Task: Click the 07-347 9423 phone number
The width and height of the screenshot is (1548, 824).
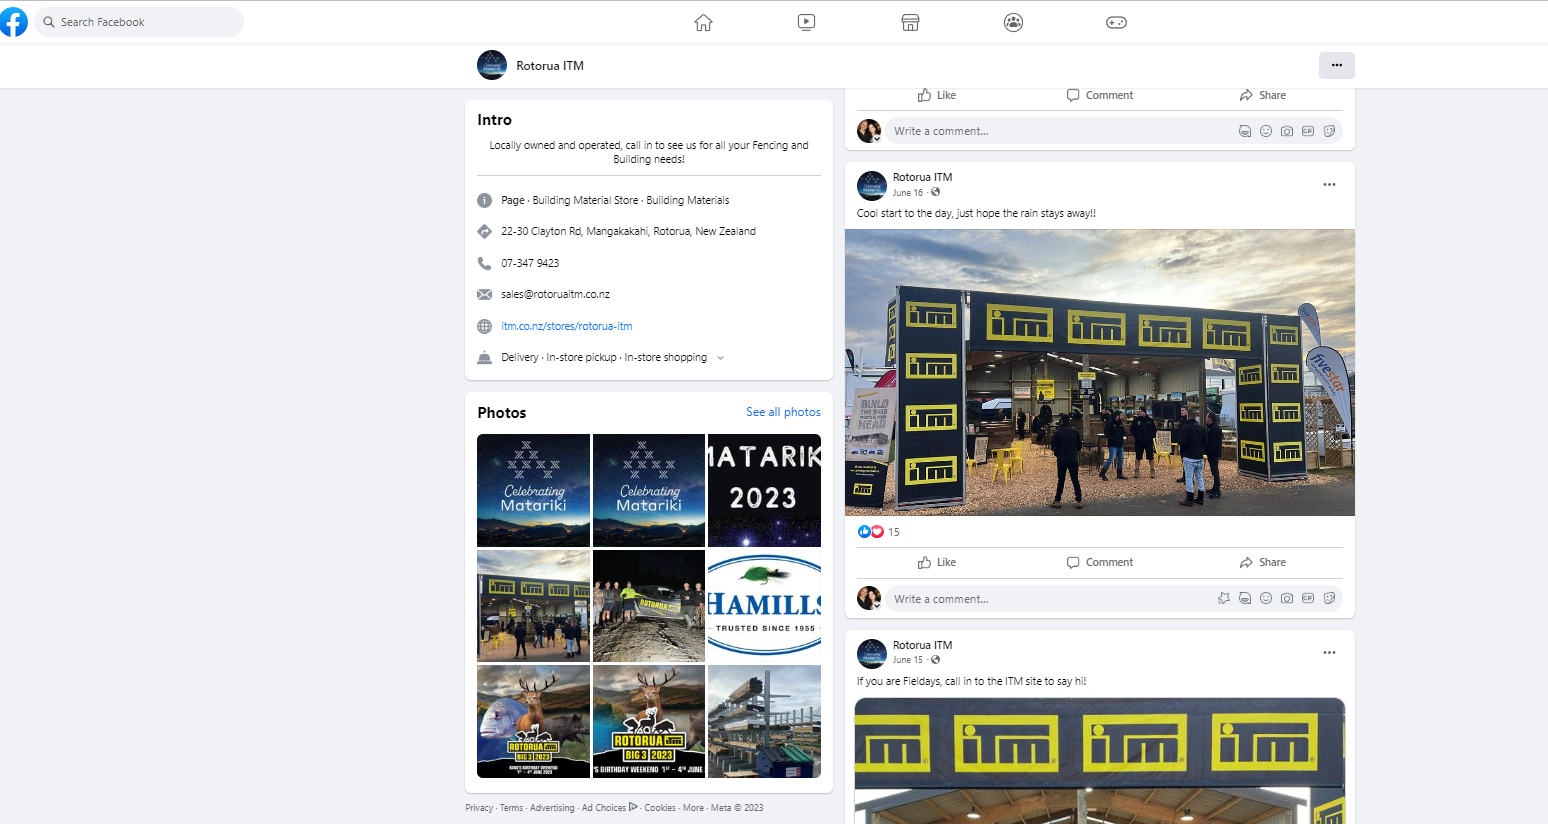Action: click(530, 263)
